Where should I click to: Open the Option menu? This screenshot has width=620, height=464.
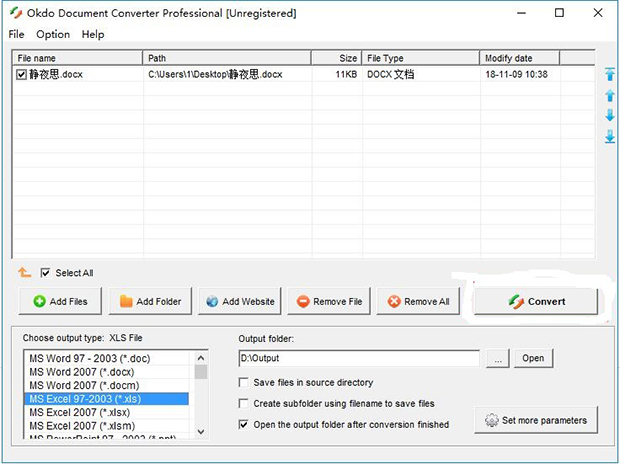click(53, 34)
